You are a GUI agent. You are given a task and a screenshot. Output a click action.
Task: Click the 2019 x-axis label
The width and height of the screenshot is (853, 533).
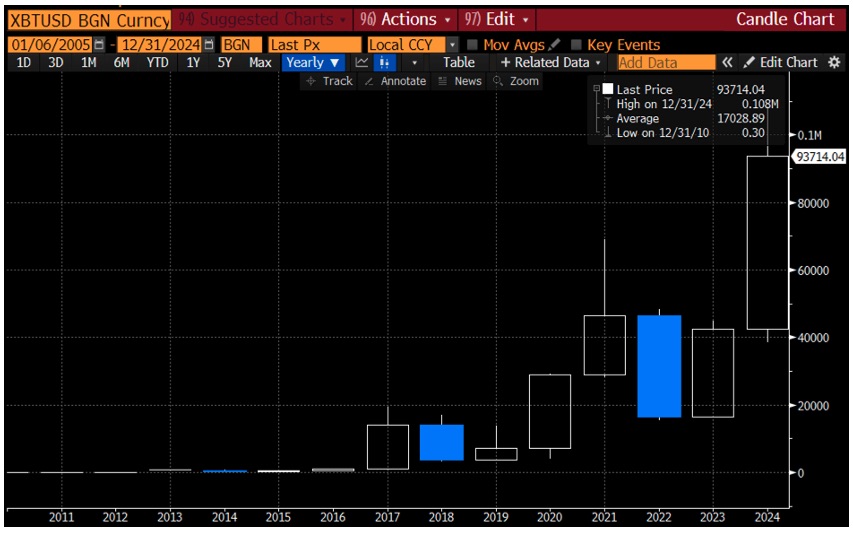pyautogui.click(x=496, y=517)
